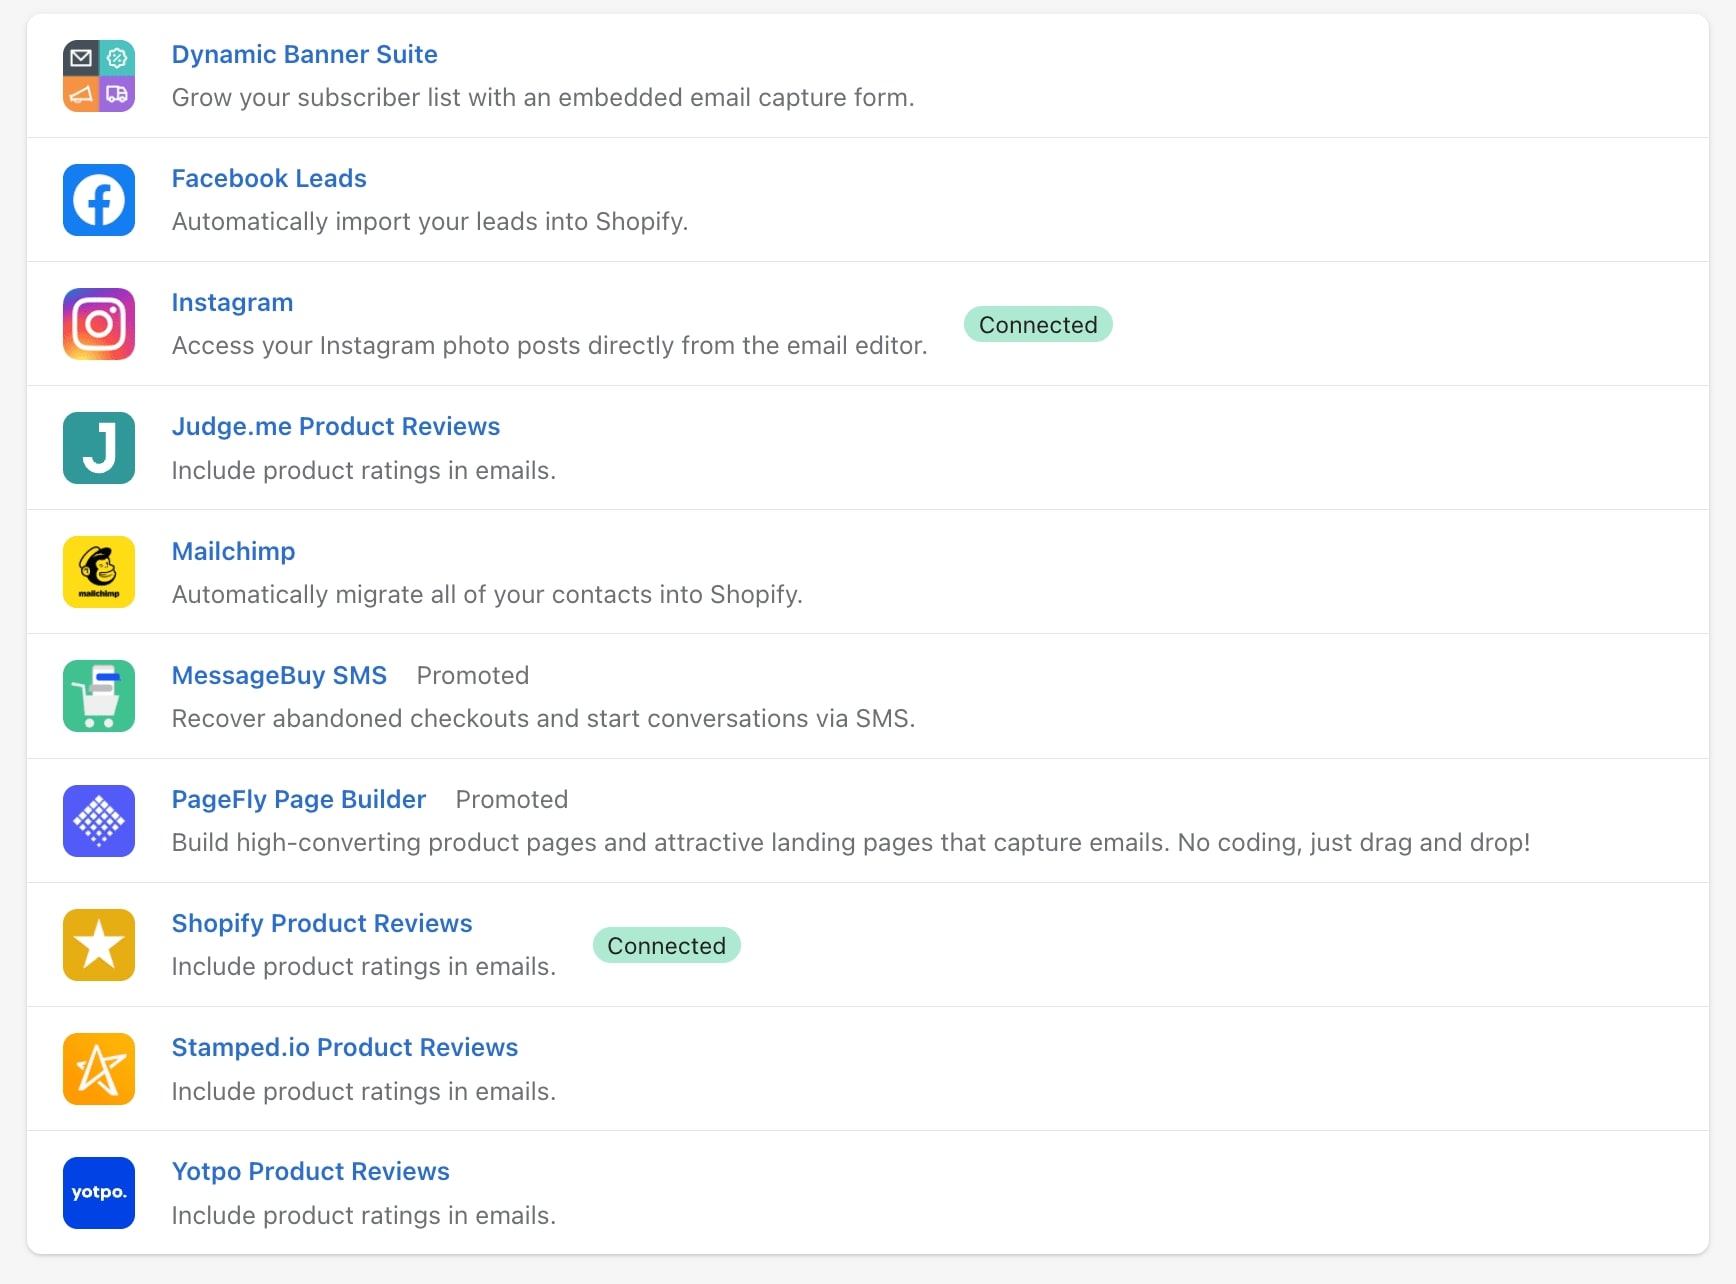Click Yotpo 'Include product ratings in emails' text
The height and width of the screenshot is (1284, 1736).
coord(364,1215)
